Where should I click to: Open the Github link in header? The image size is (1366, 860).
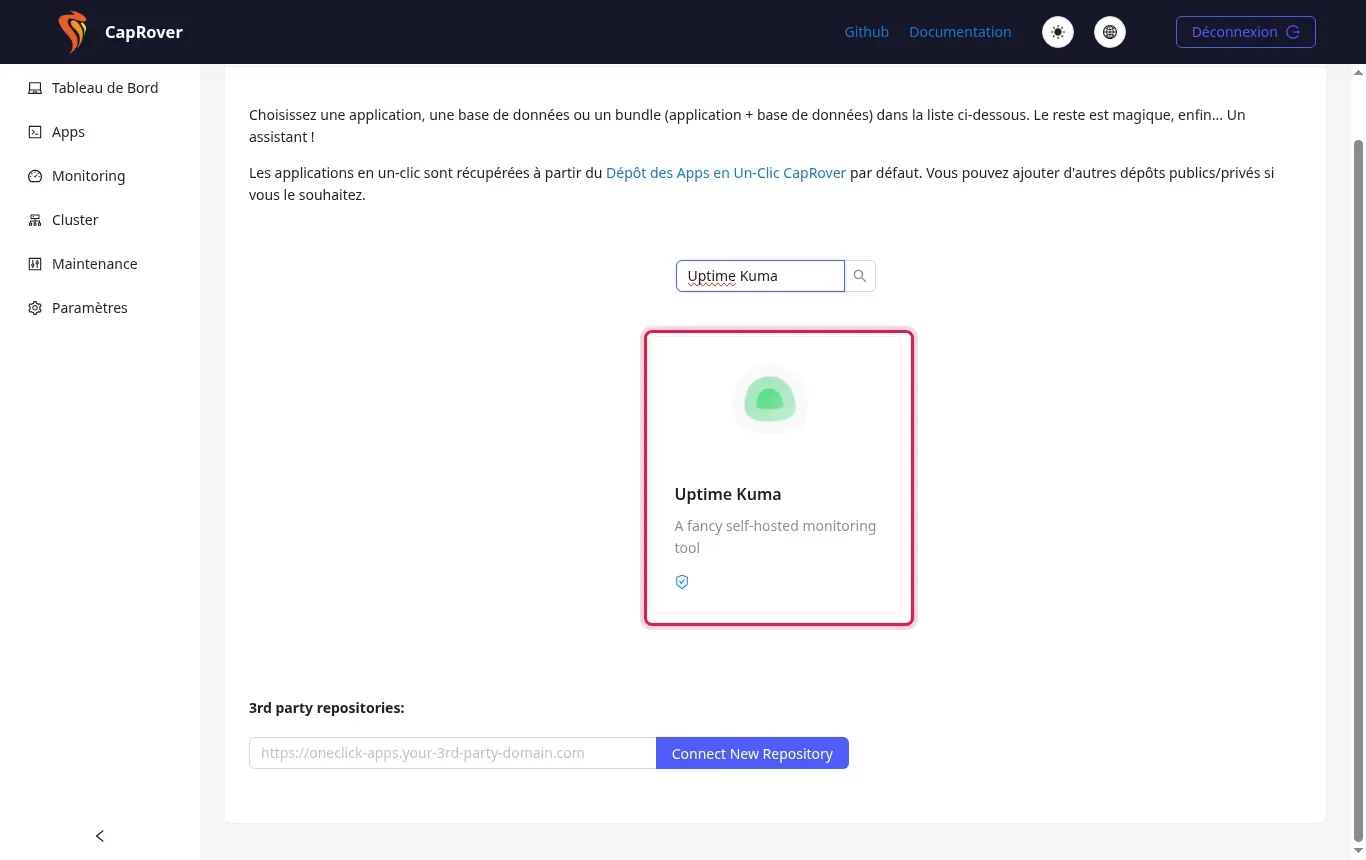tap(866, 32)
